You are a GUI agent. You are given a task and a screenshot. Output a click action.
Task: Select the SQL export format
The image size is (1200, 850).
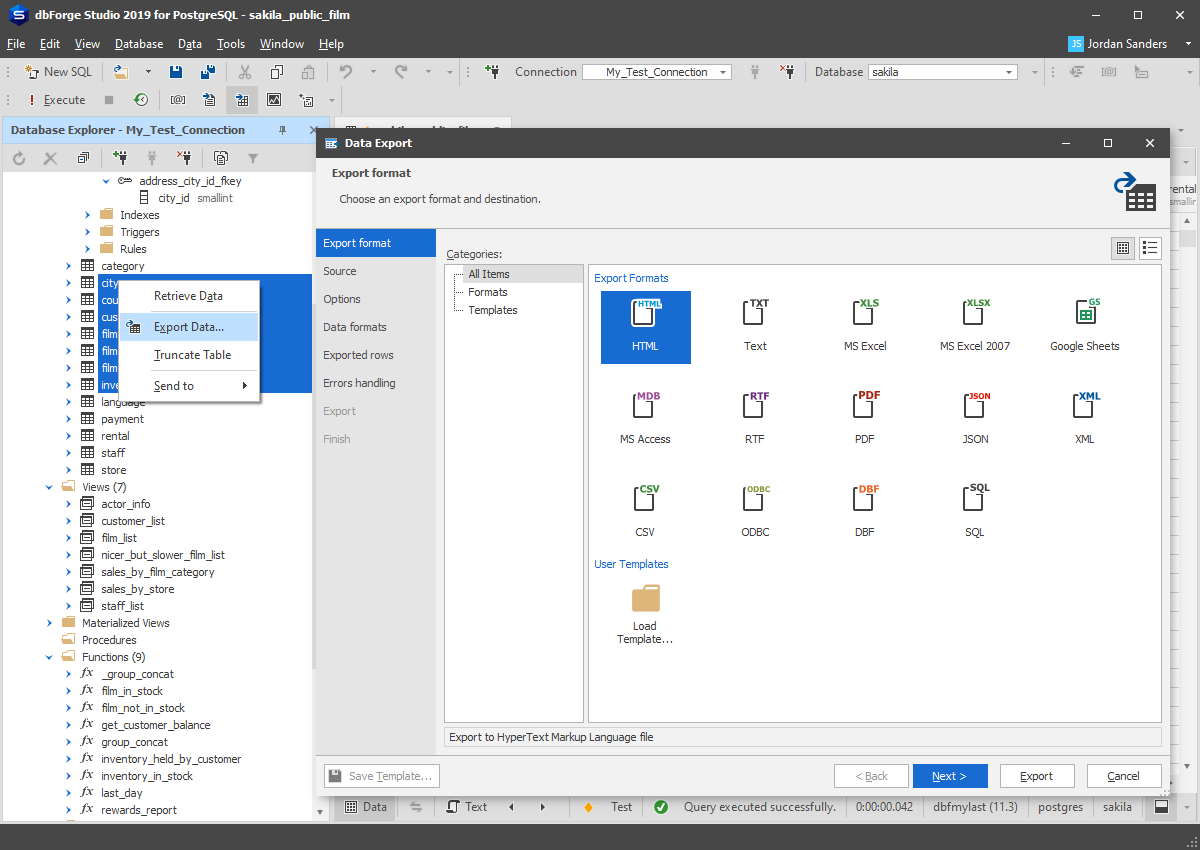click(975, 513)
